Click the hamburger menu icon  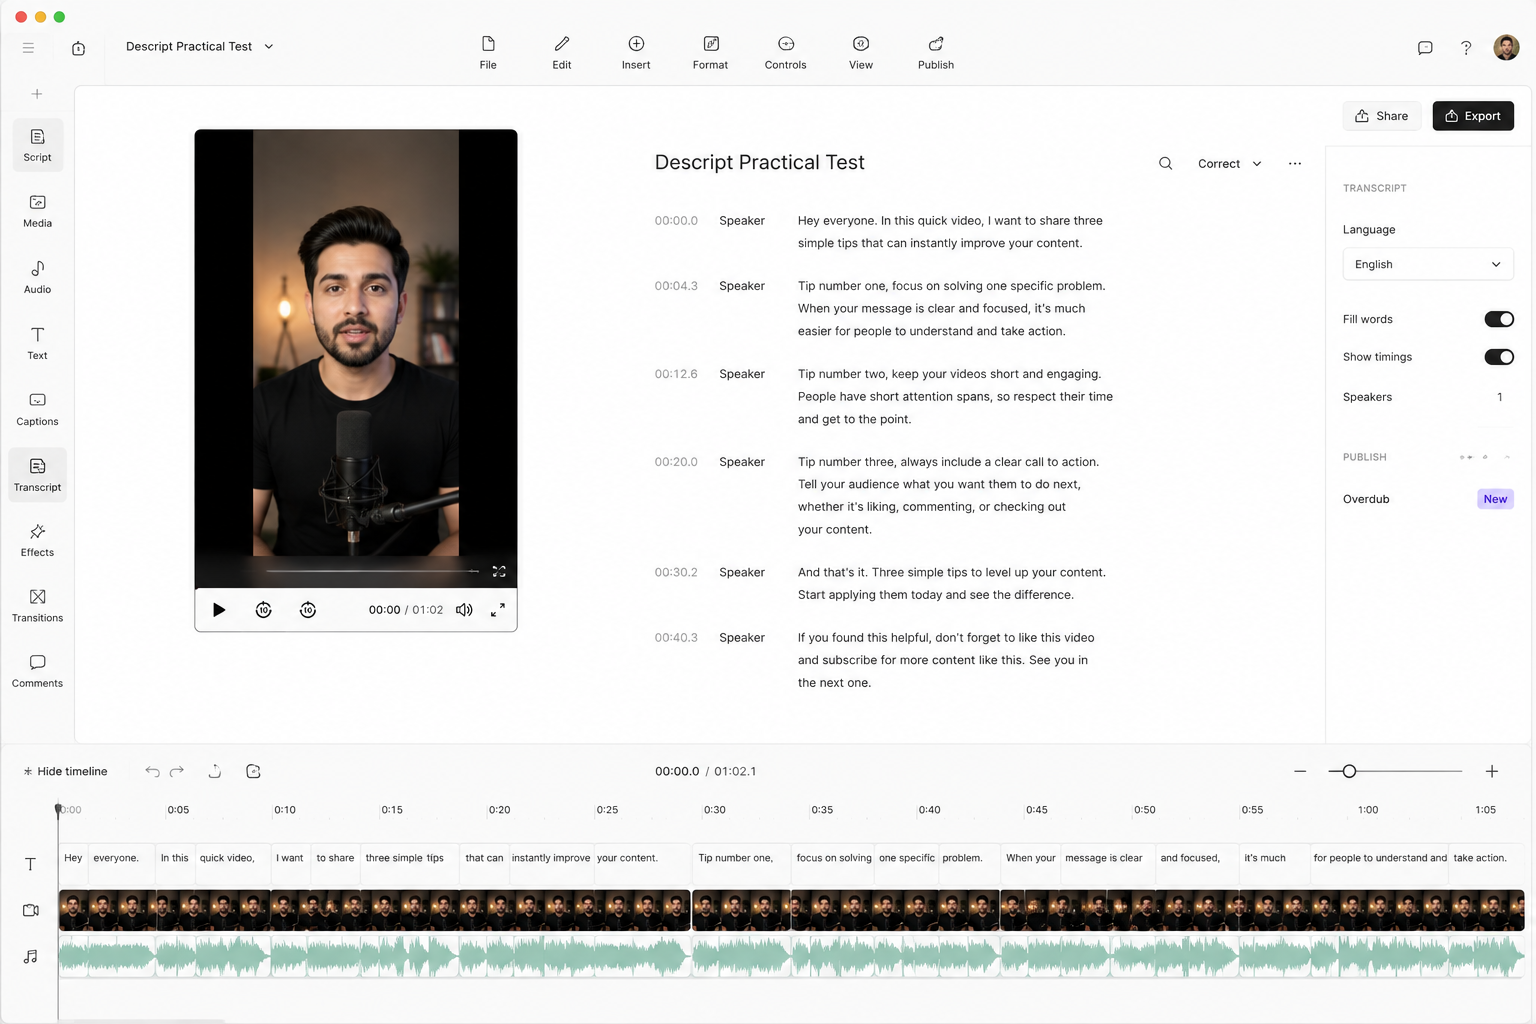click(28, 47)
